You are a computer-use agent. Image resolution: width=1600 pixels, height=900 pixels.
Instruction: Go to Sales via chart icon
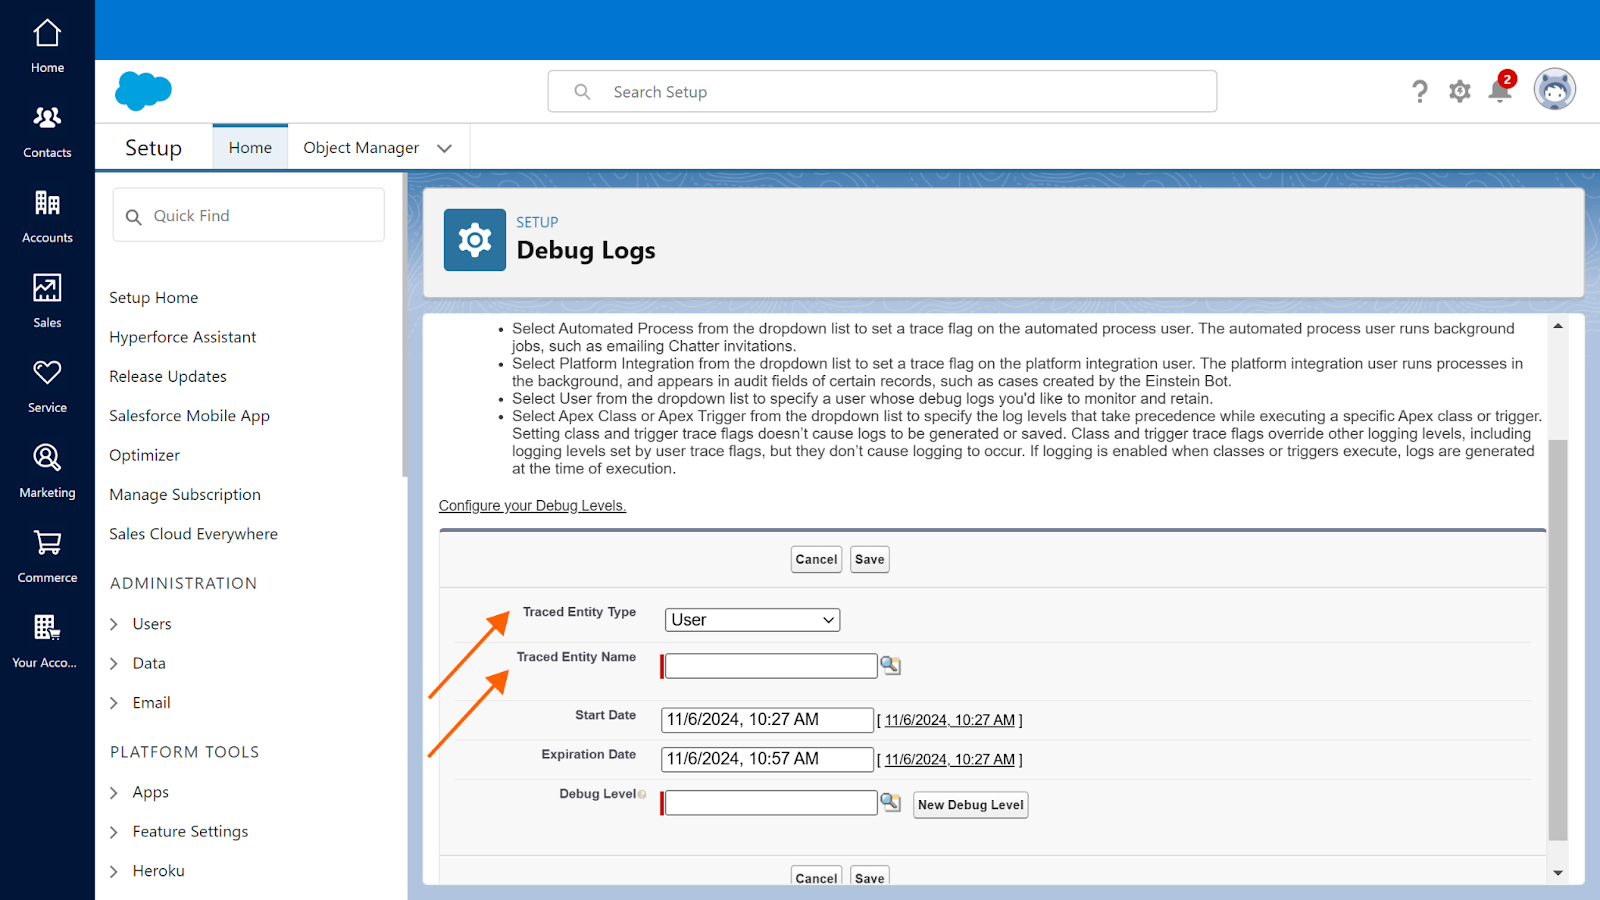pos(47,301)
